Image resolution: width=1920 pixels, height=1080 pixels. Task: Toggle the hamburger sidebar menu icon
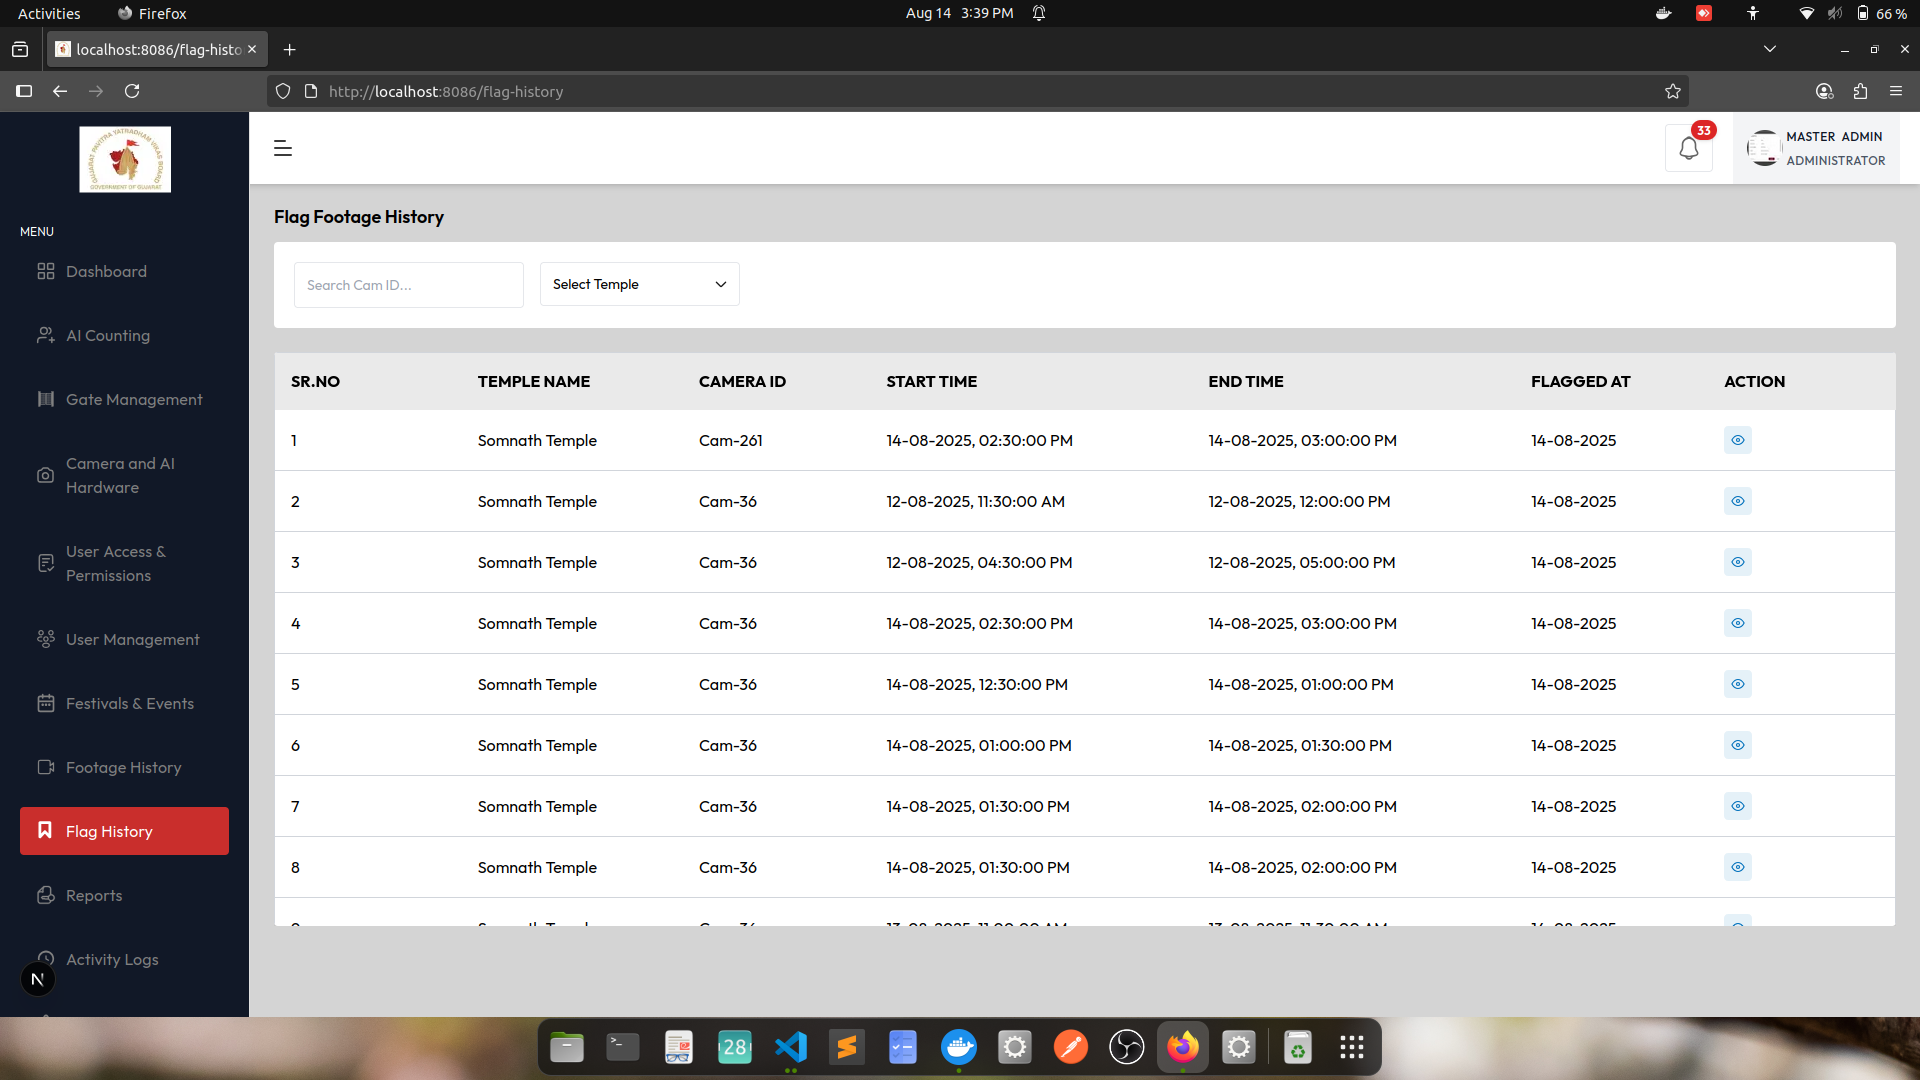point(283,148)
